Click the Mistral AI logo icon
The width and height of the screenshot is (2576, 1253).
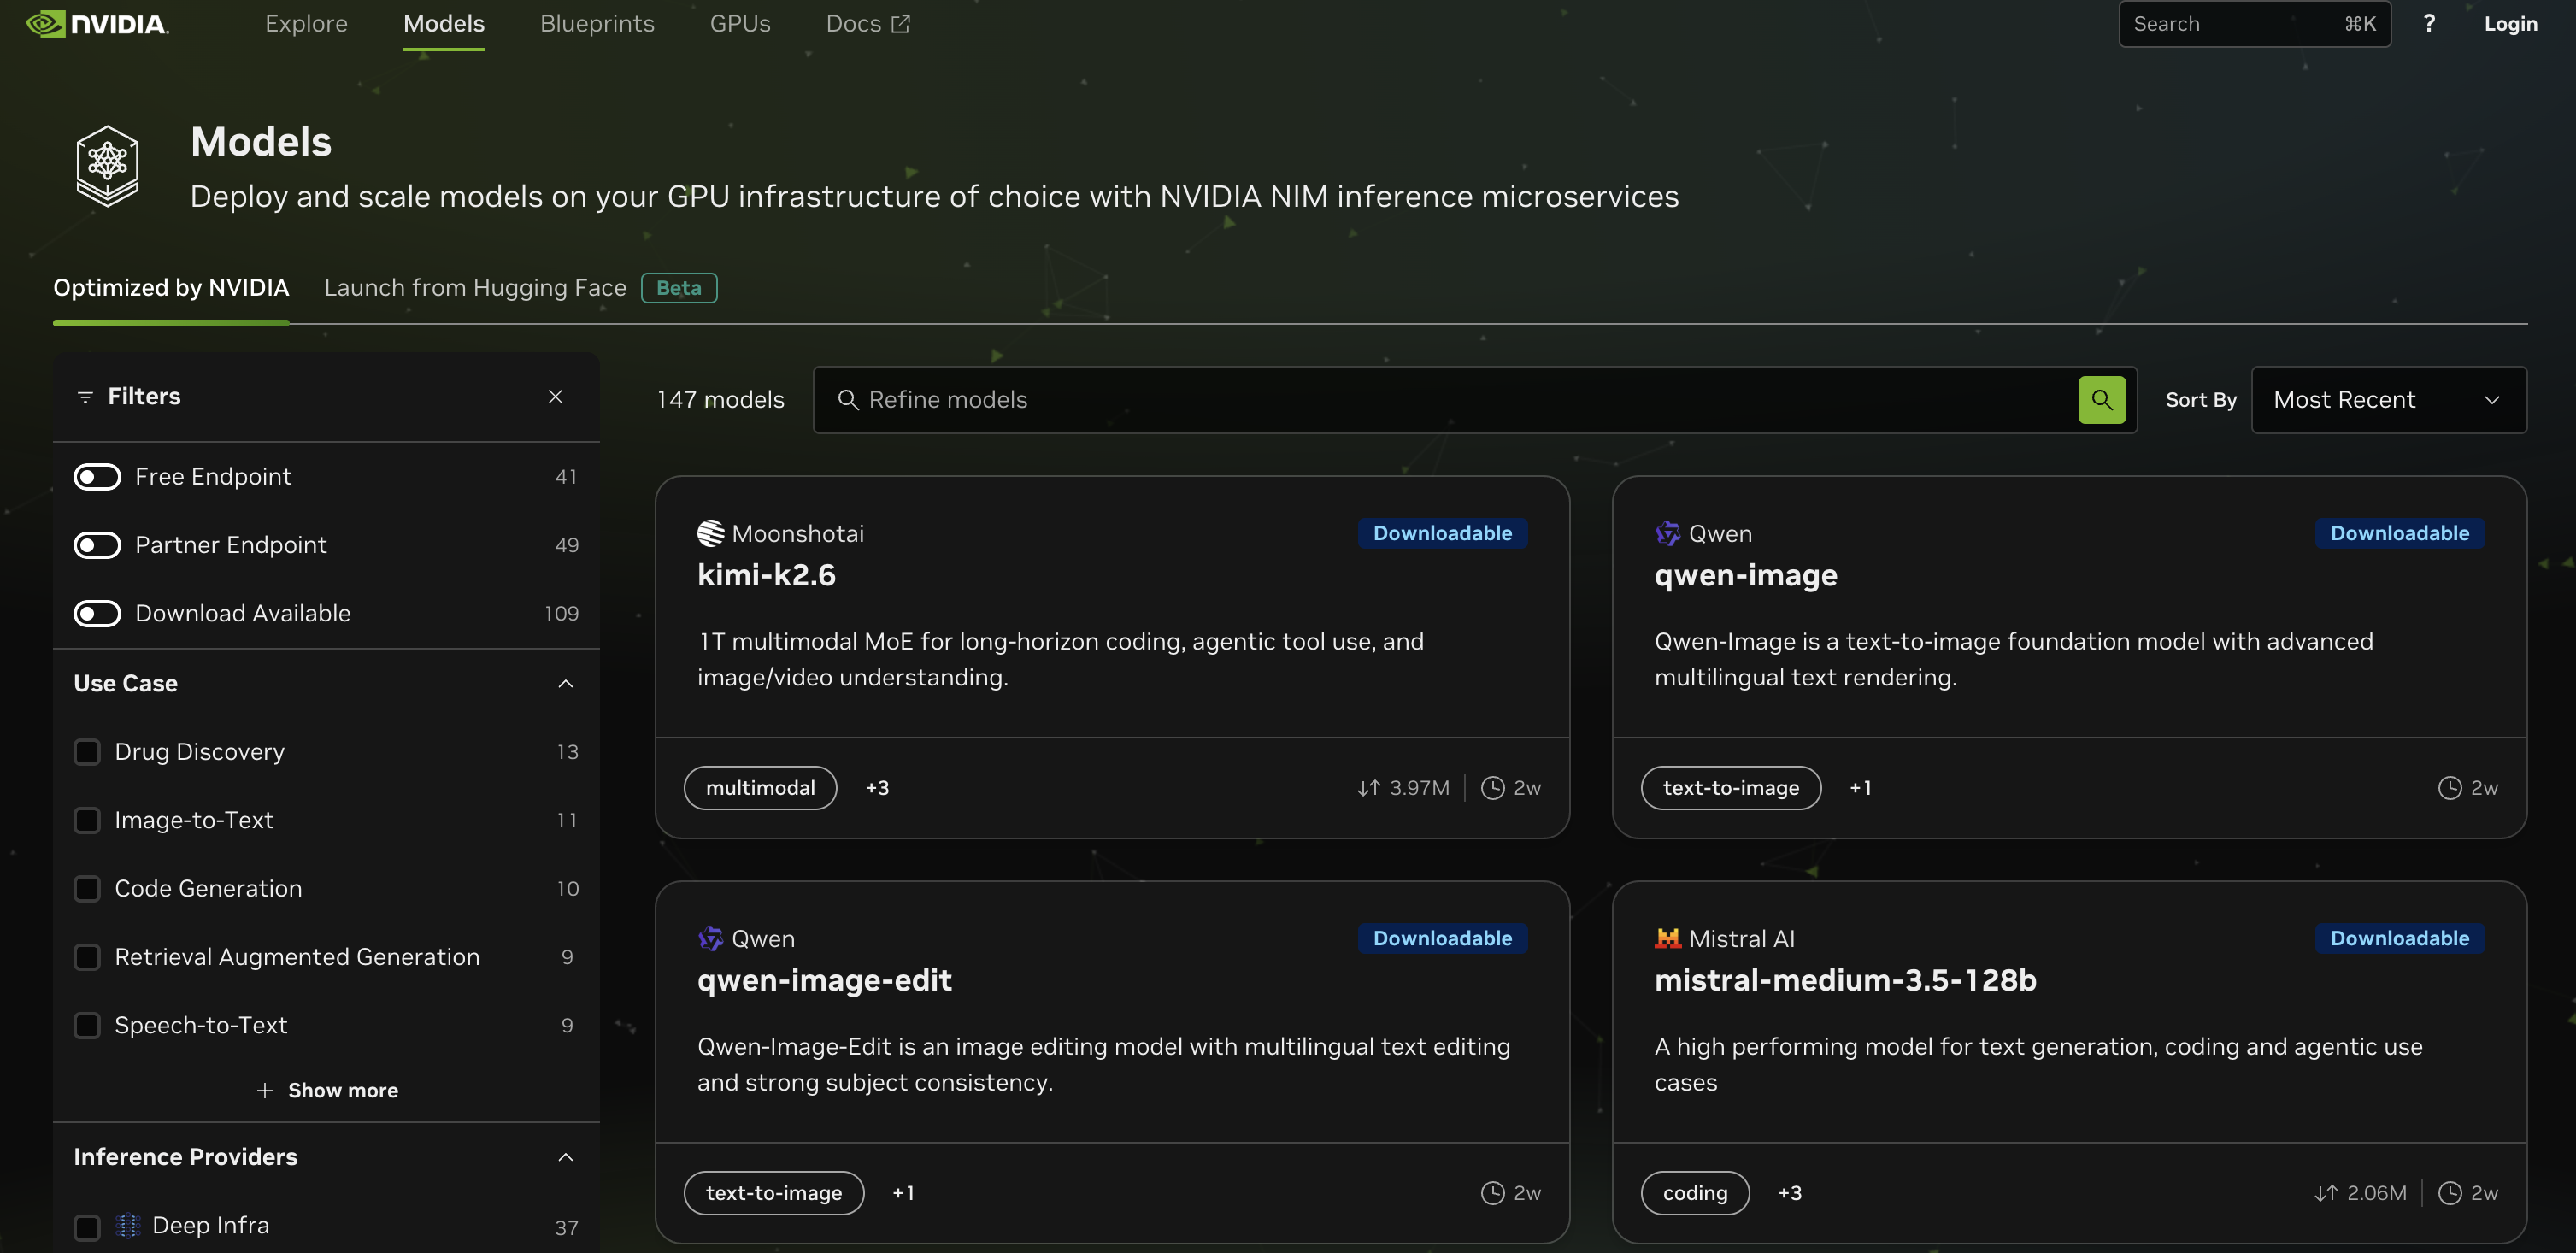point(1668,939)
